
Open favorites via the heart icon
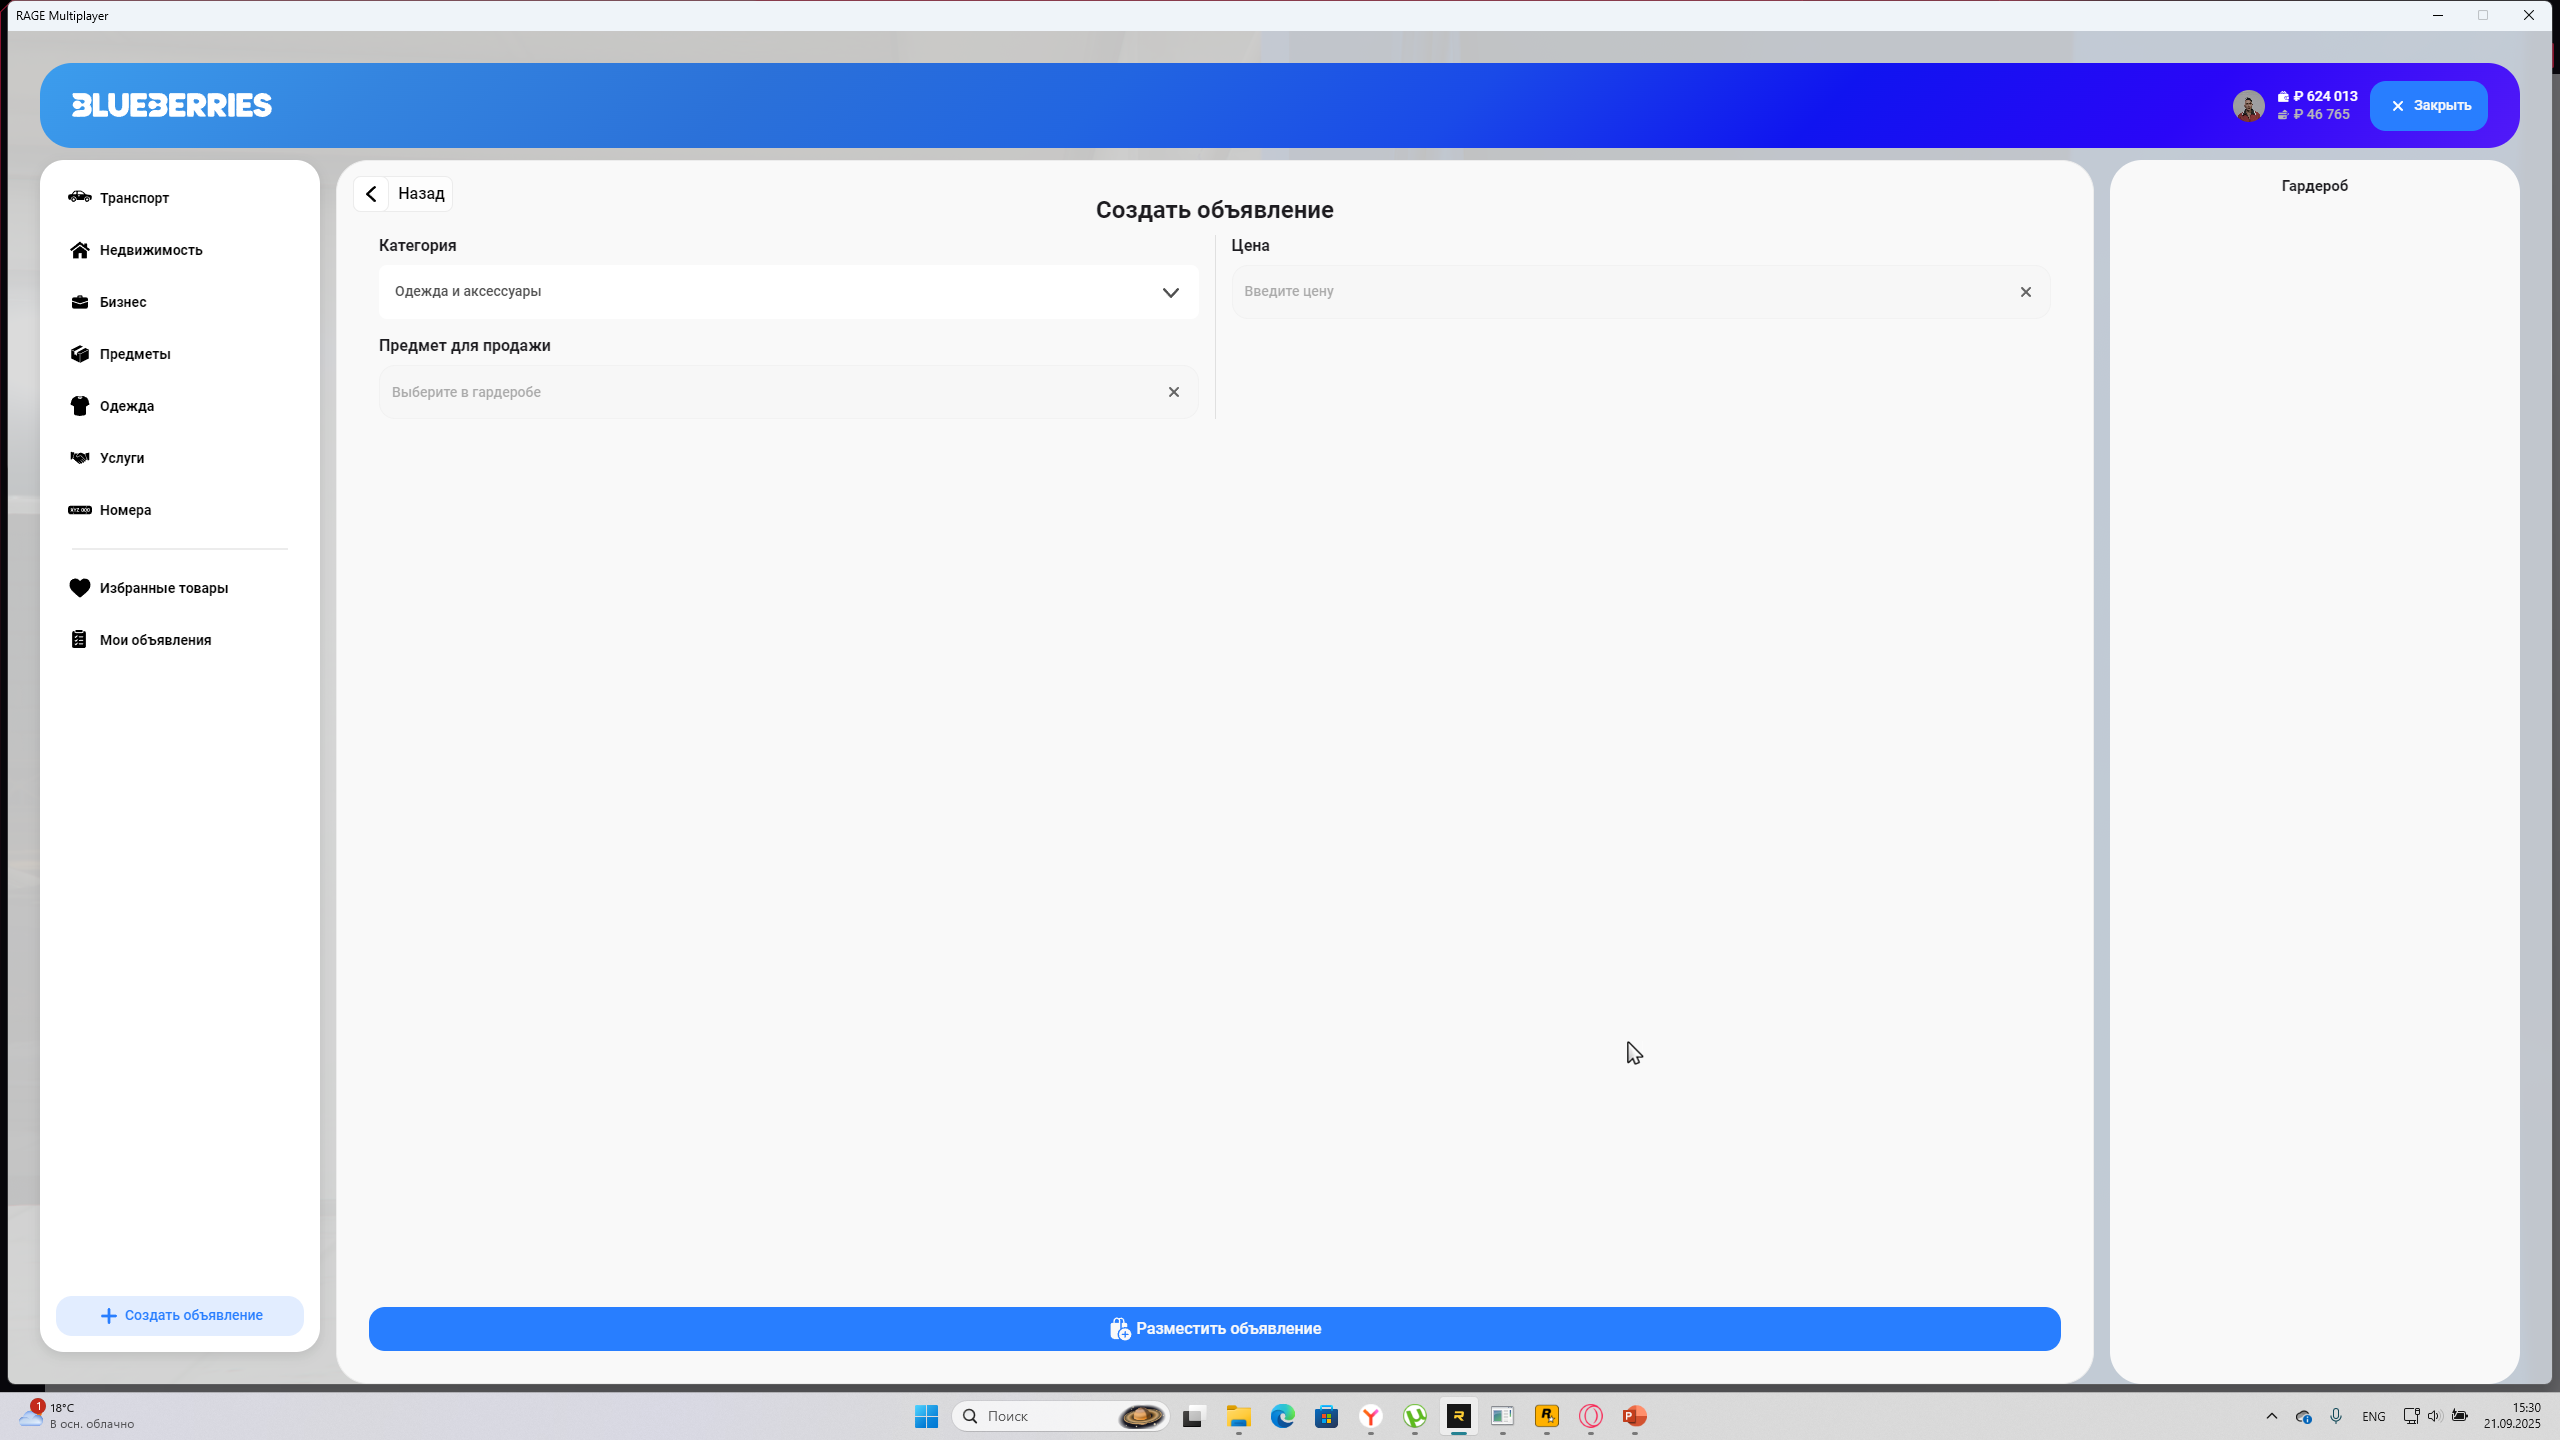(79, 588)
